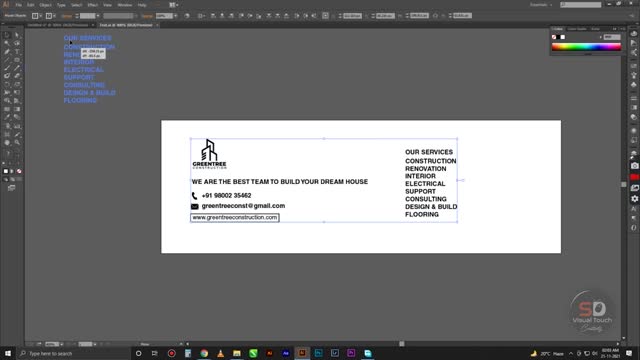This screenshot has width=640, height=360.
Task: Select the Pencil tool
Action: coord(17,68)
